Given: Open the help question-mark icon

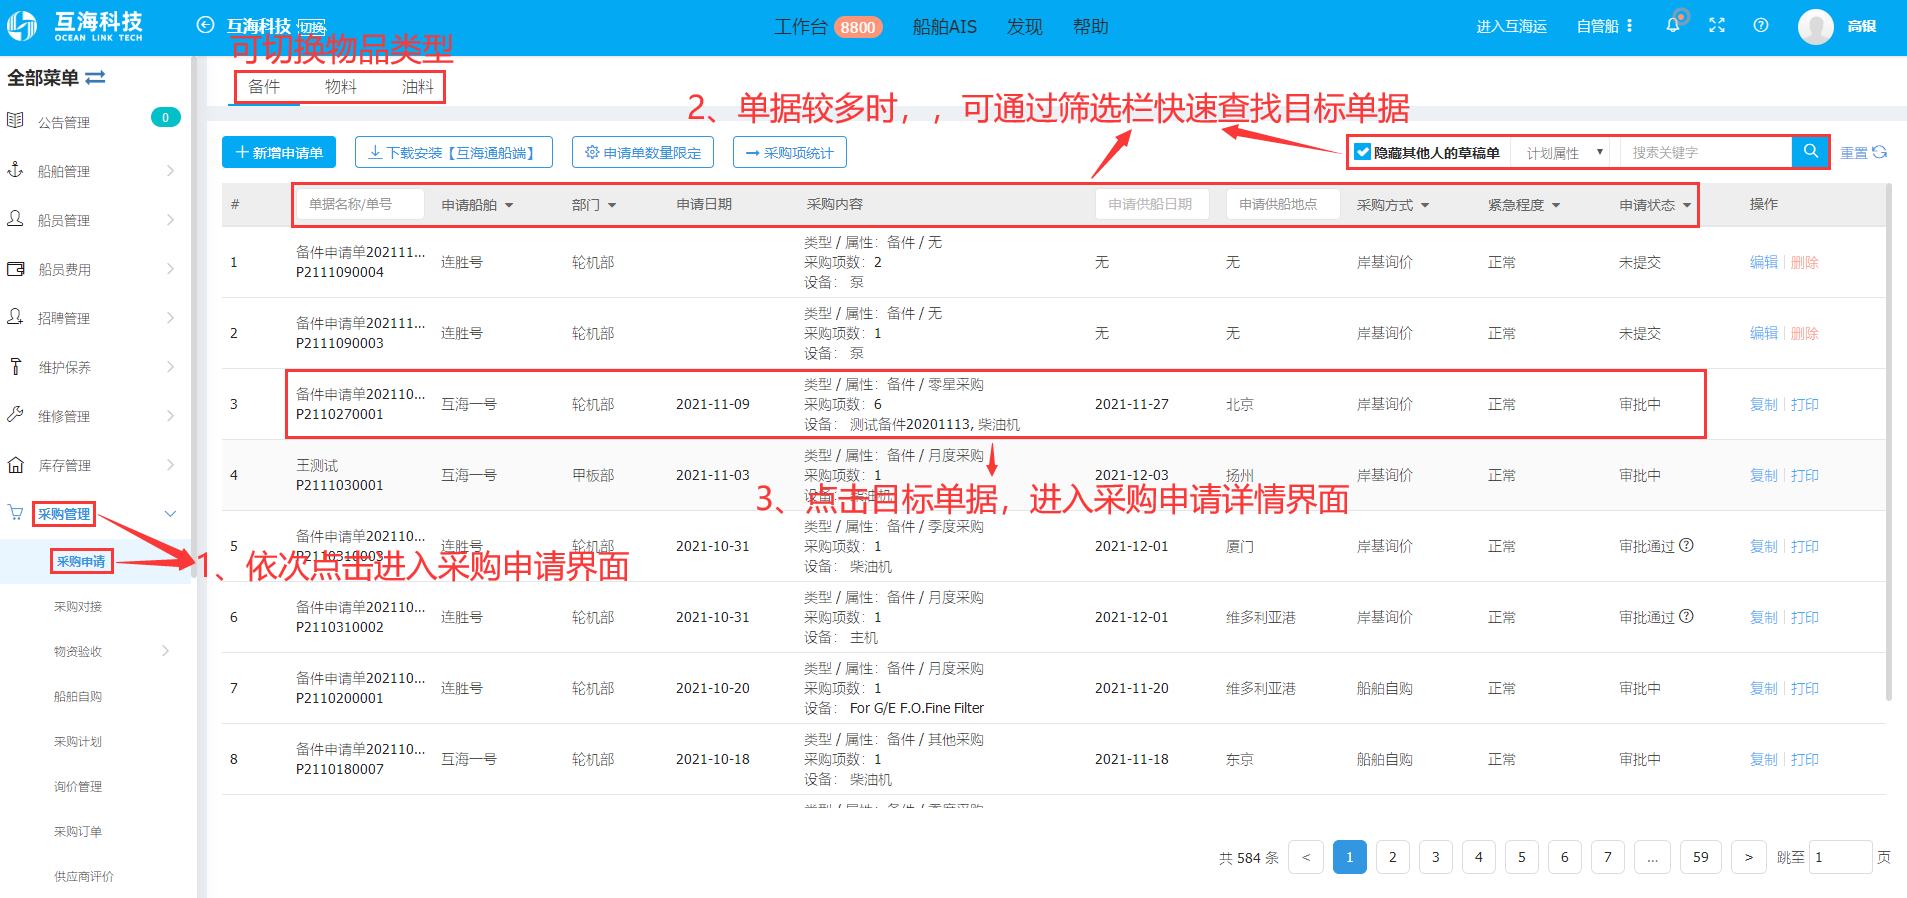Looking at the screenshot, I should pyautogui.click(x=1761, y=26).
